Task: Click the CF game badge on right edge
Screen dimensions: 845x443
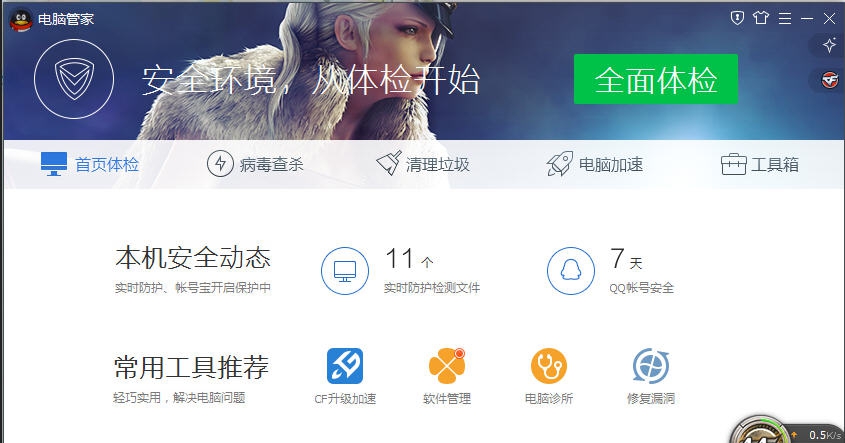Action: point(829,80)
